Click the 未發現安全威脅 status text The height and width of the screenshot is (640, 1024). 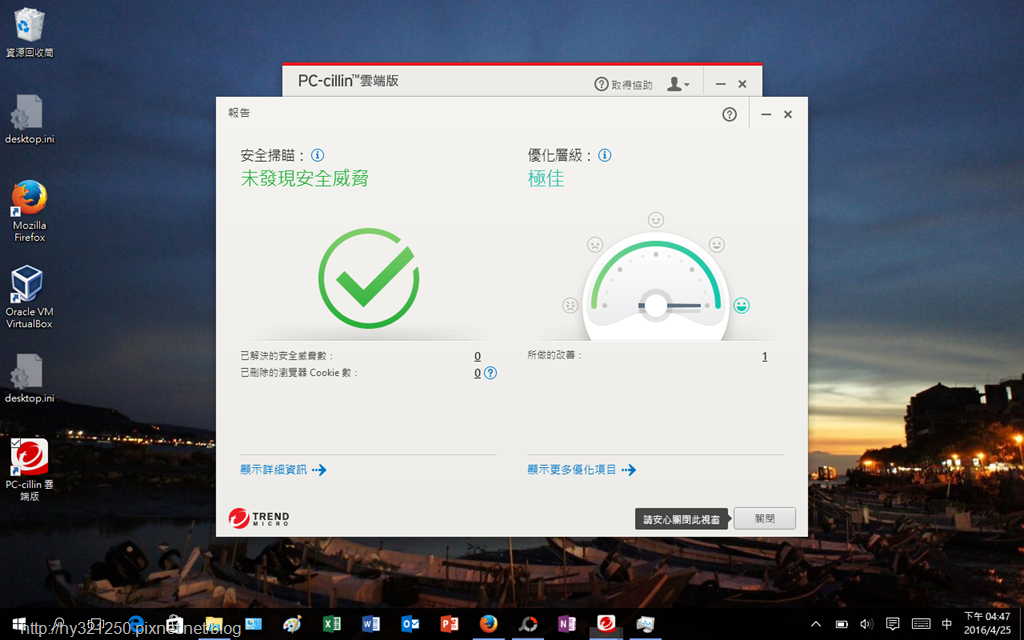tap(304, 178)
